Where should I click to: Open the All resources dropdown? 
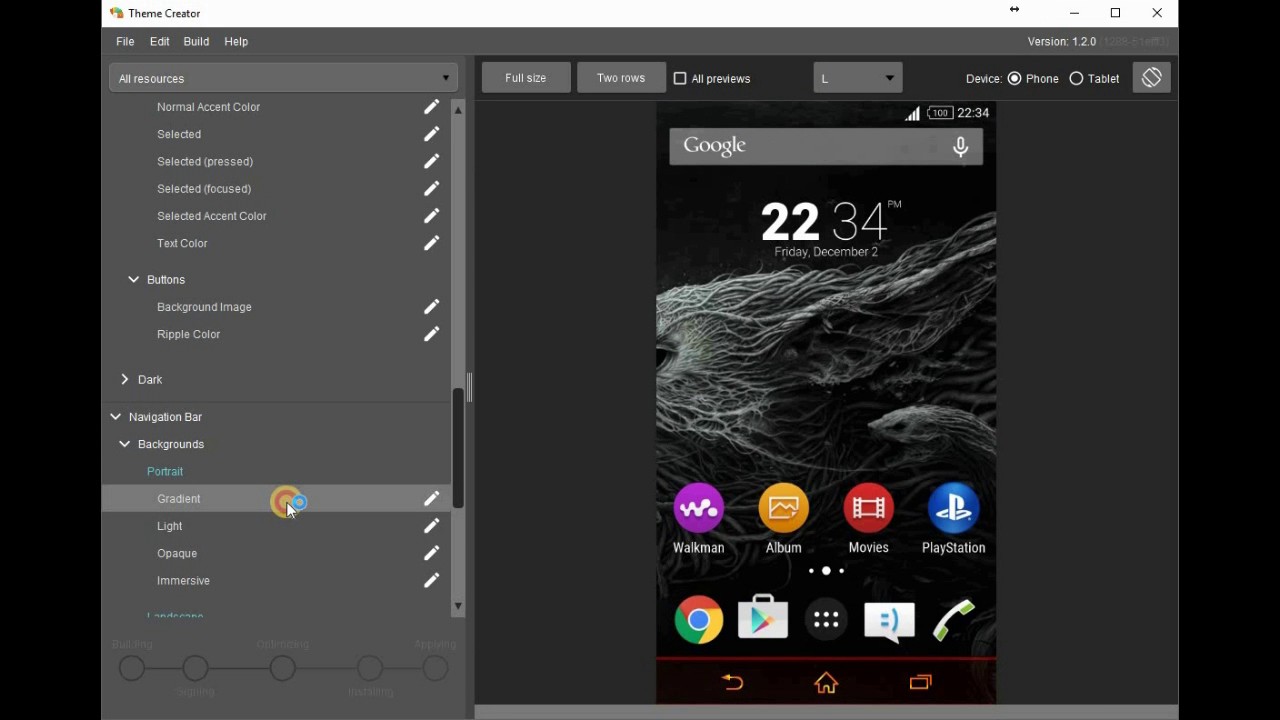click(x=283, y=78)
